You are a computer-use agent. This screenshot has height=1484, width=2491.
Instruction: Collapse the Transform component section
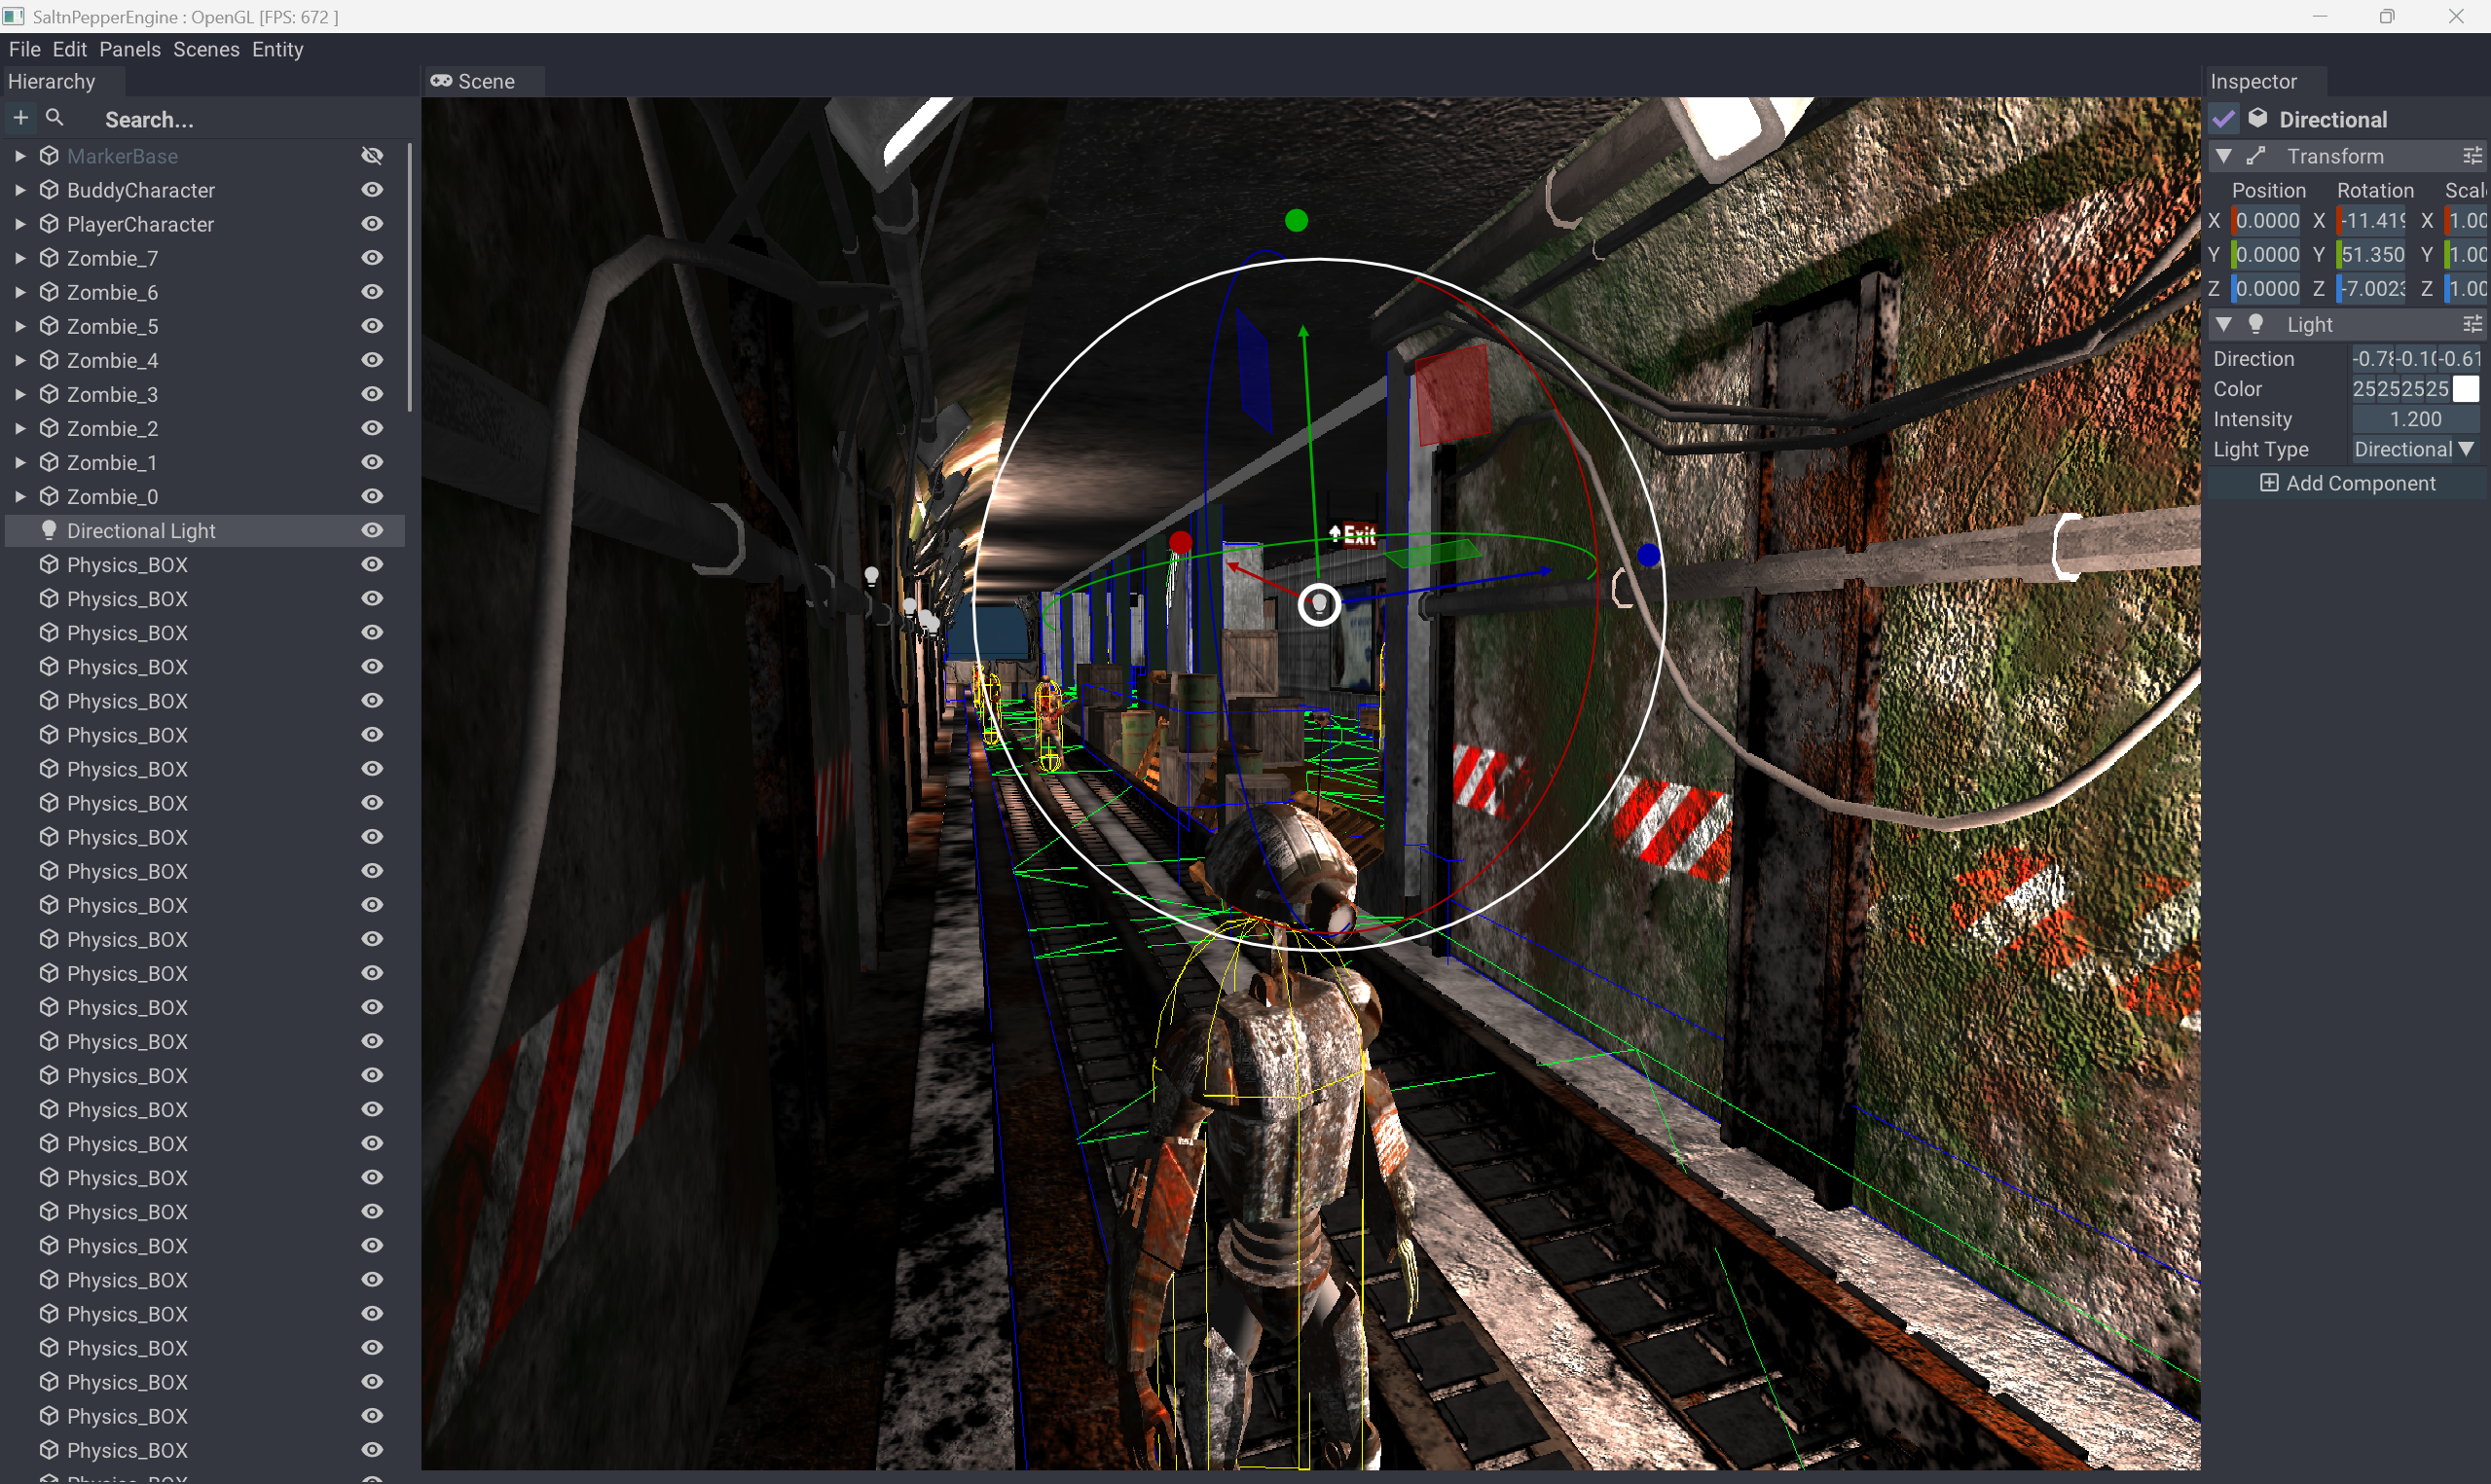[x=2224, y=156]
